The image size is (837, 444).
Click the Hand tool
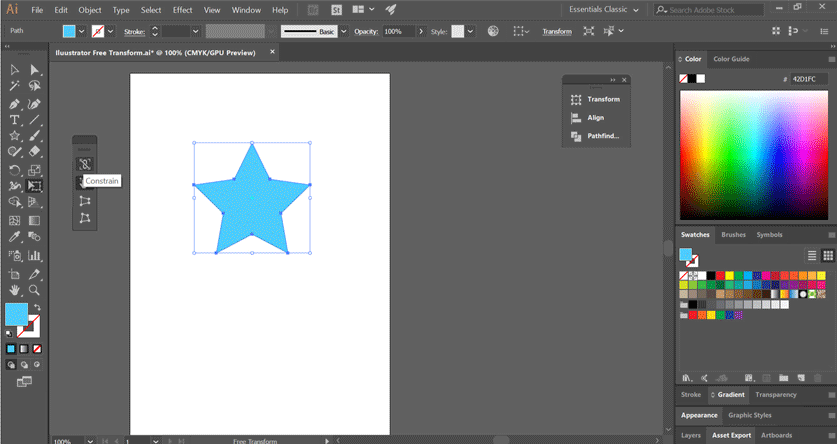(15, 289)
